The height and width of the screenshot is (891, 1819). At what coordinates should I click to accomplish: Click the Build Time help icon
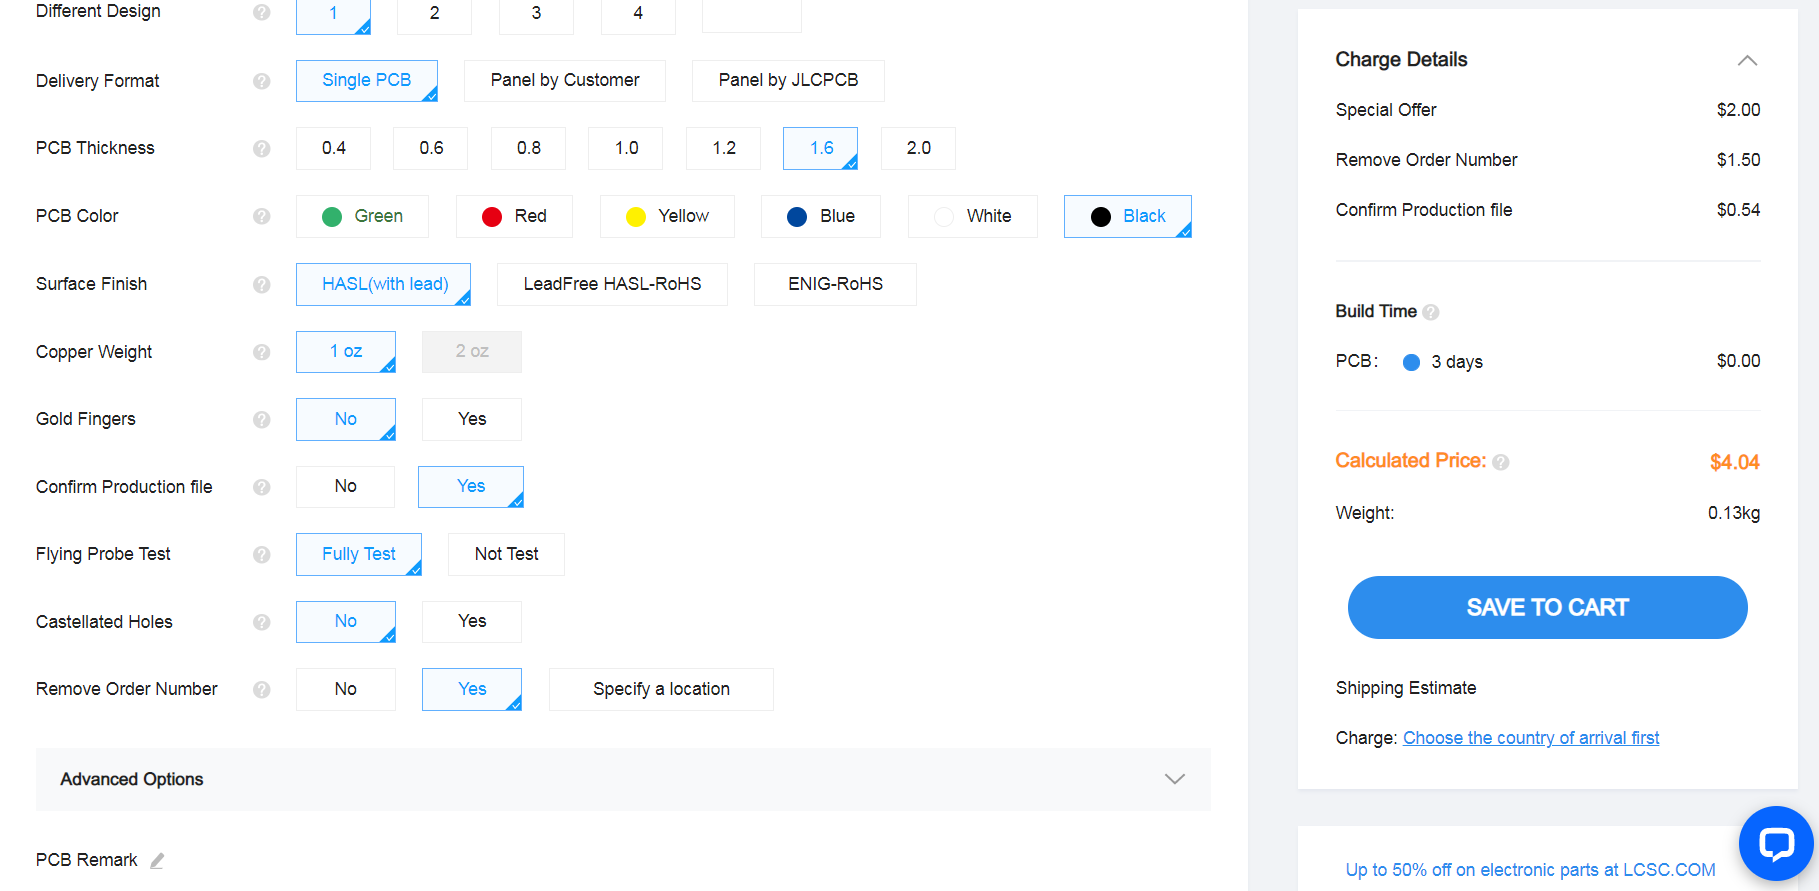pyautogui.click(x=1431, y=312)
